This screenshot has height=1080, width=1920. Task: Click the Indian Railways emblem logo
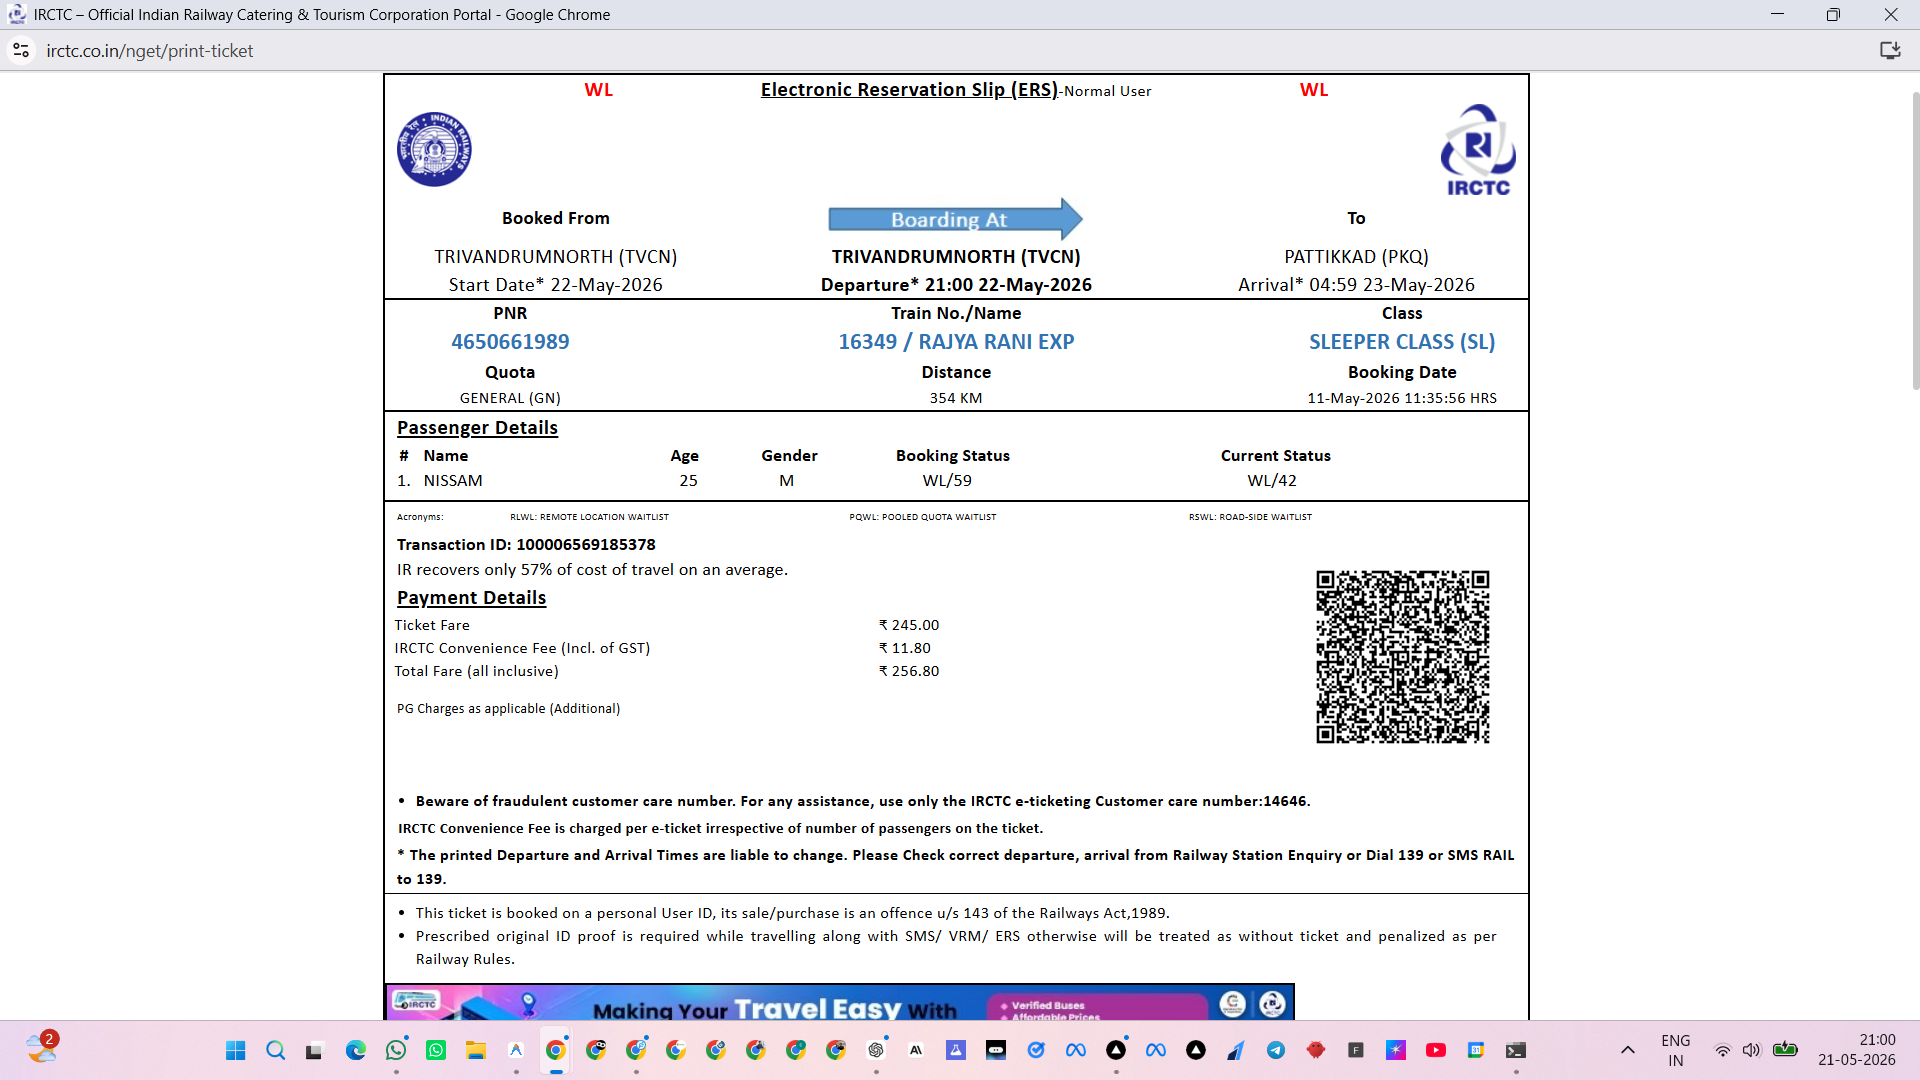pos(434,150)
